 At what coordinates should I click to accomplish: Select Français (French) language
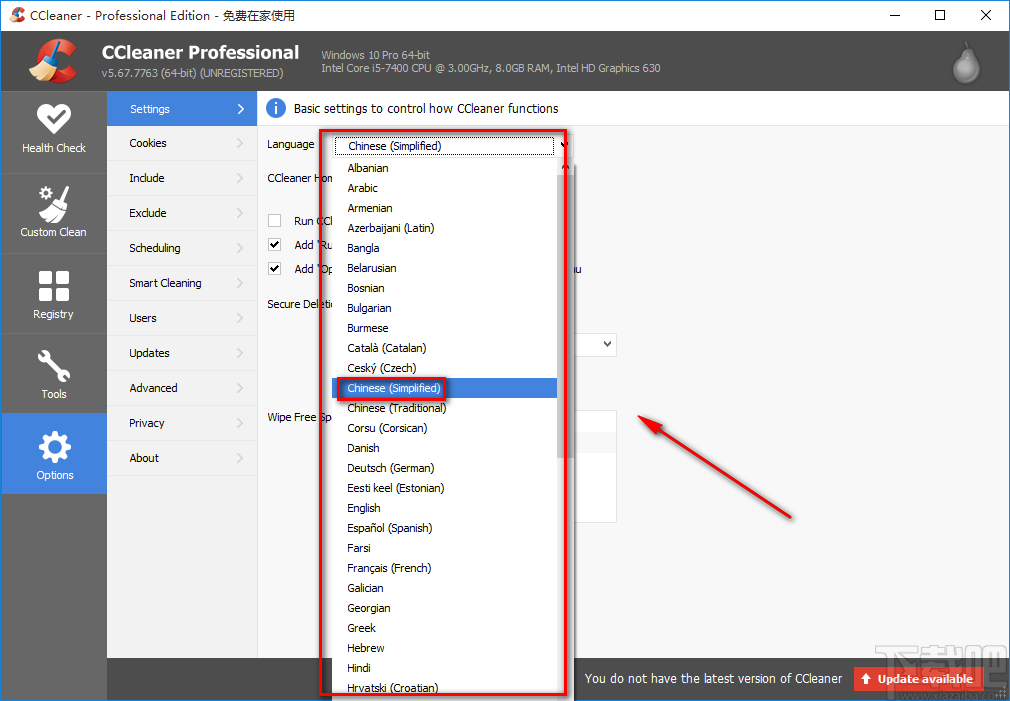coord(444,568)
